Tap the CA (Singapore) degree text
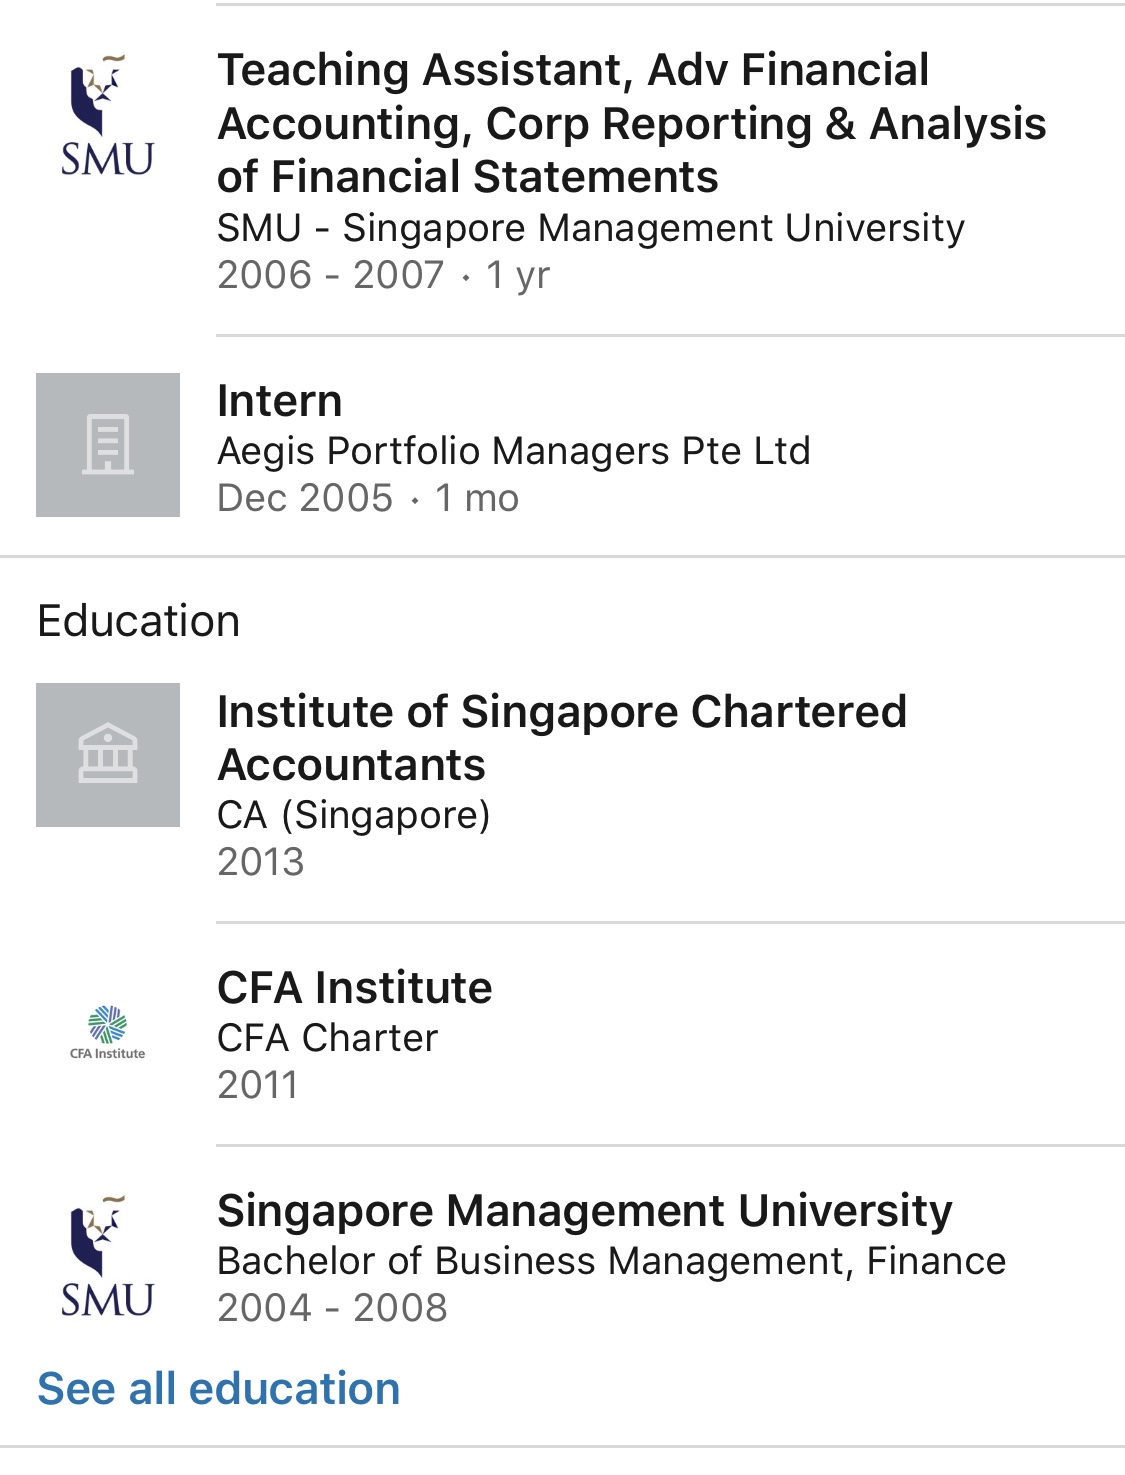This screenshot has width=1125, height=1475. pyautogui.click(x=354, y=815)
